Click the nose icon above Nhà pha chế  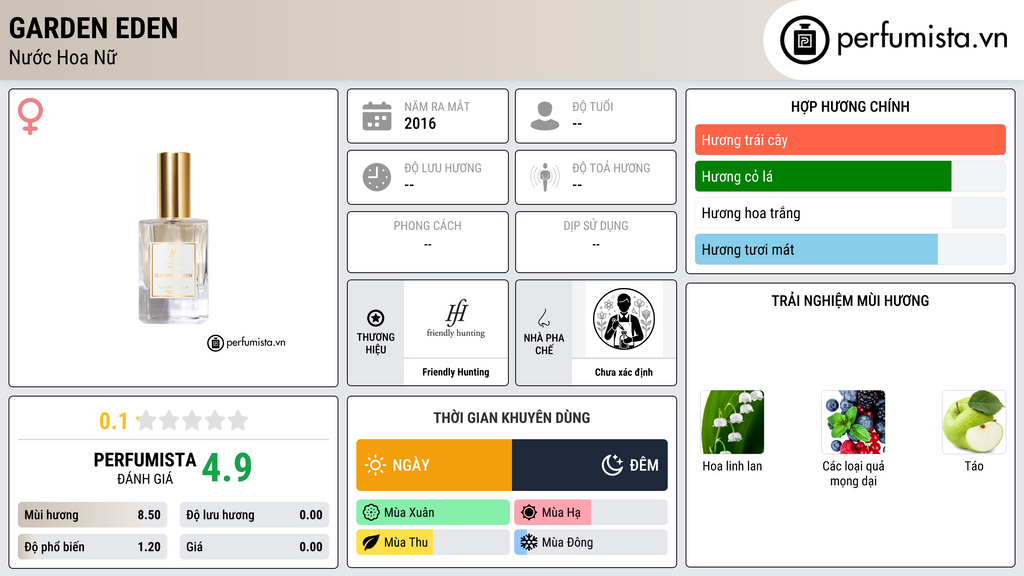point(543,318)
